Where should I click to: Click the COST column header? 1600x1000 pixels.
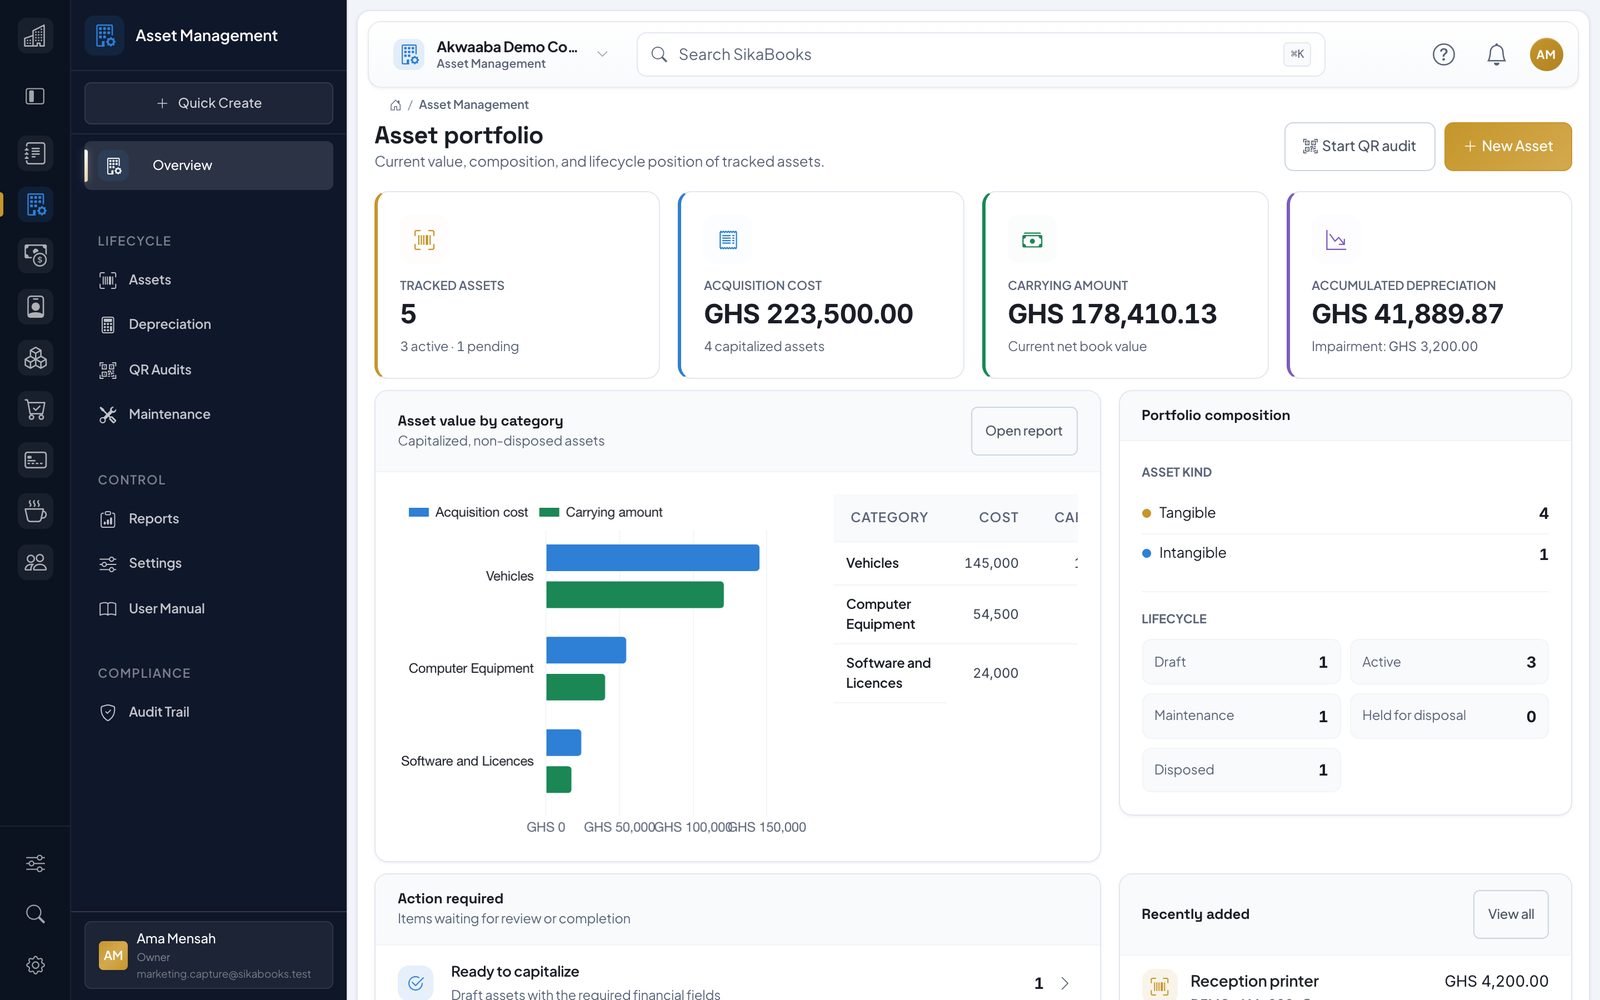998,518
